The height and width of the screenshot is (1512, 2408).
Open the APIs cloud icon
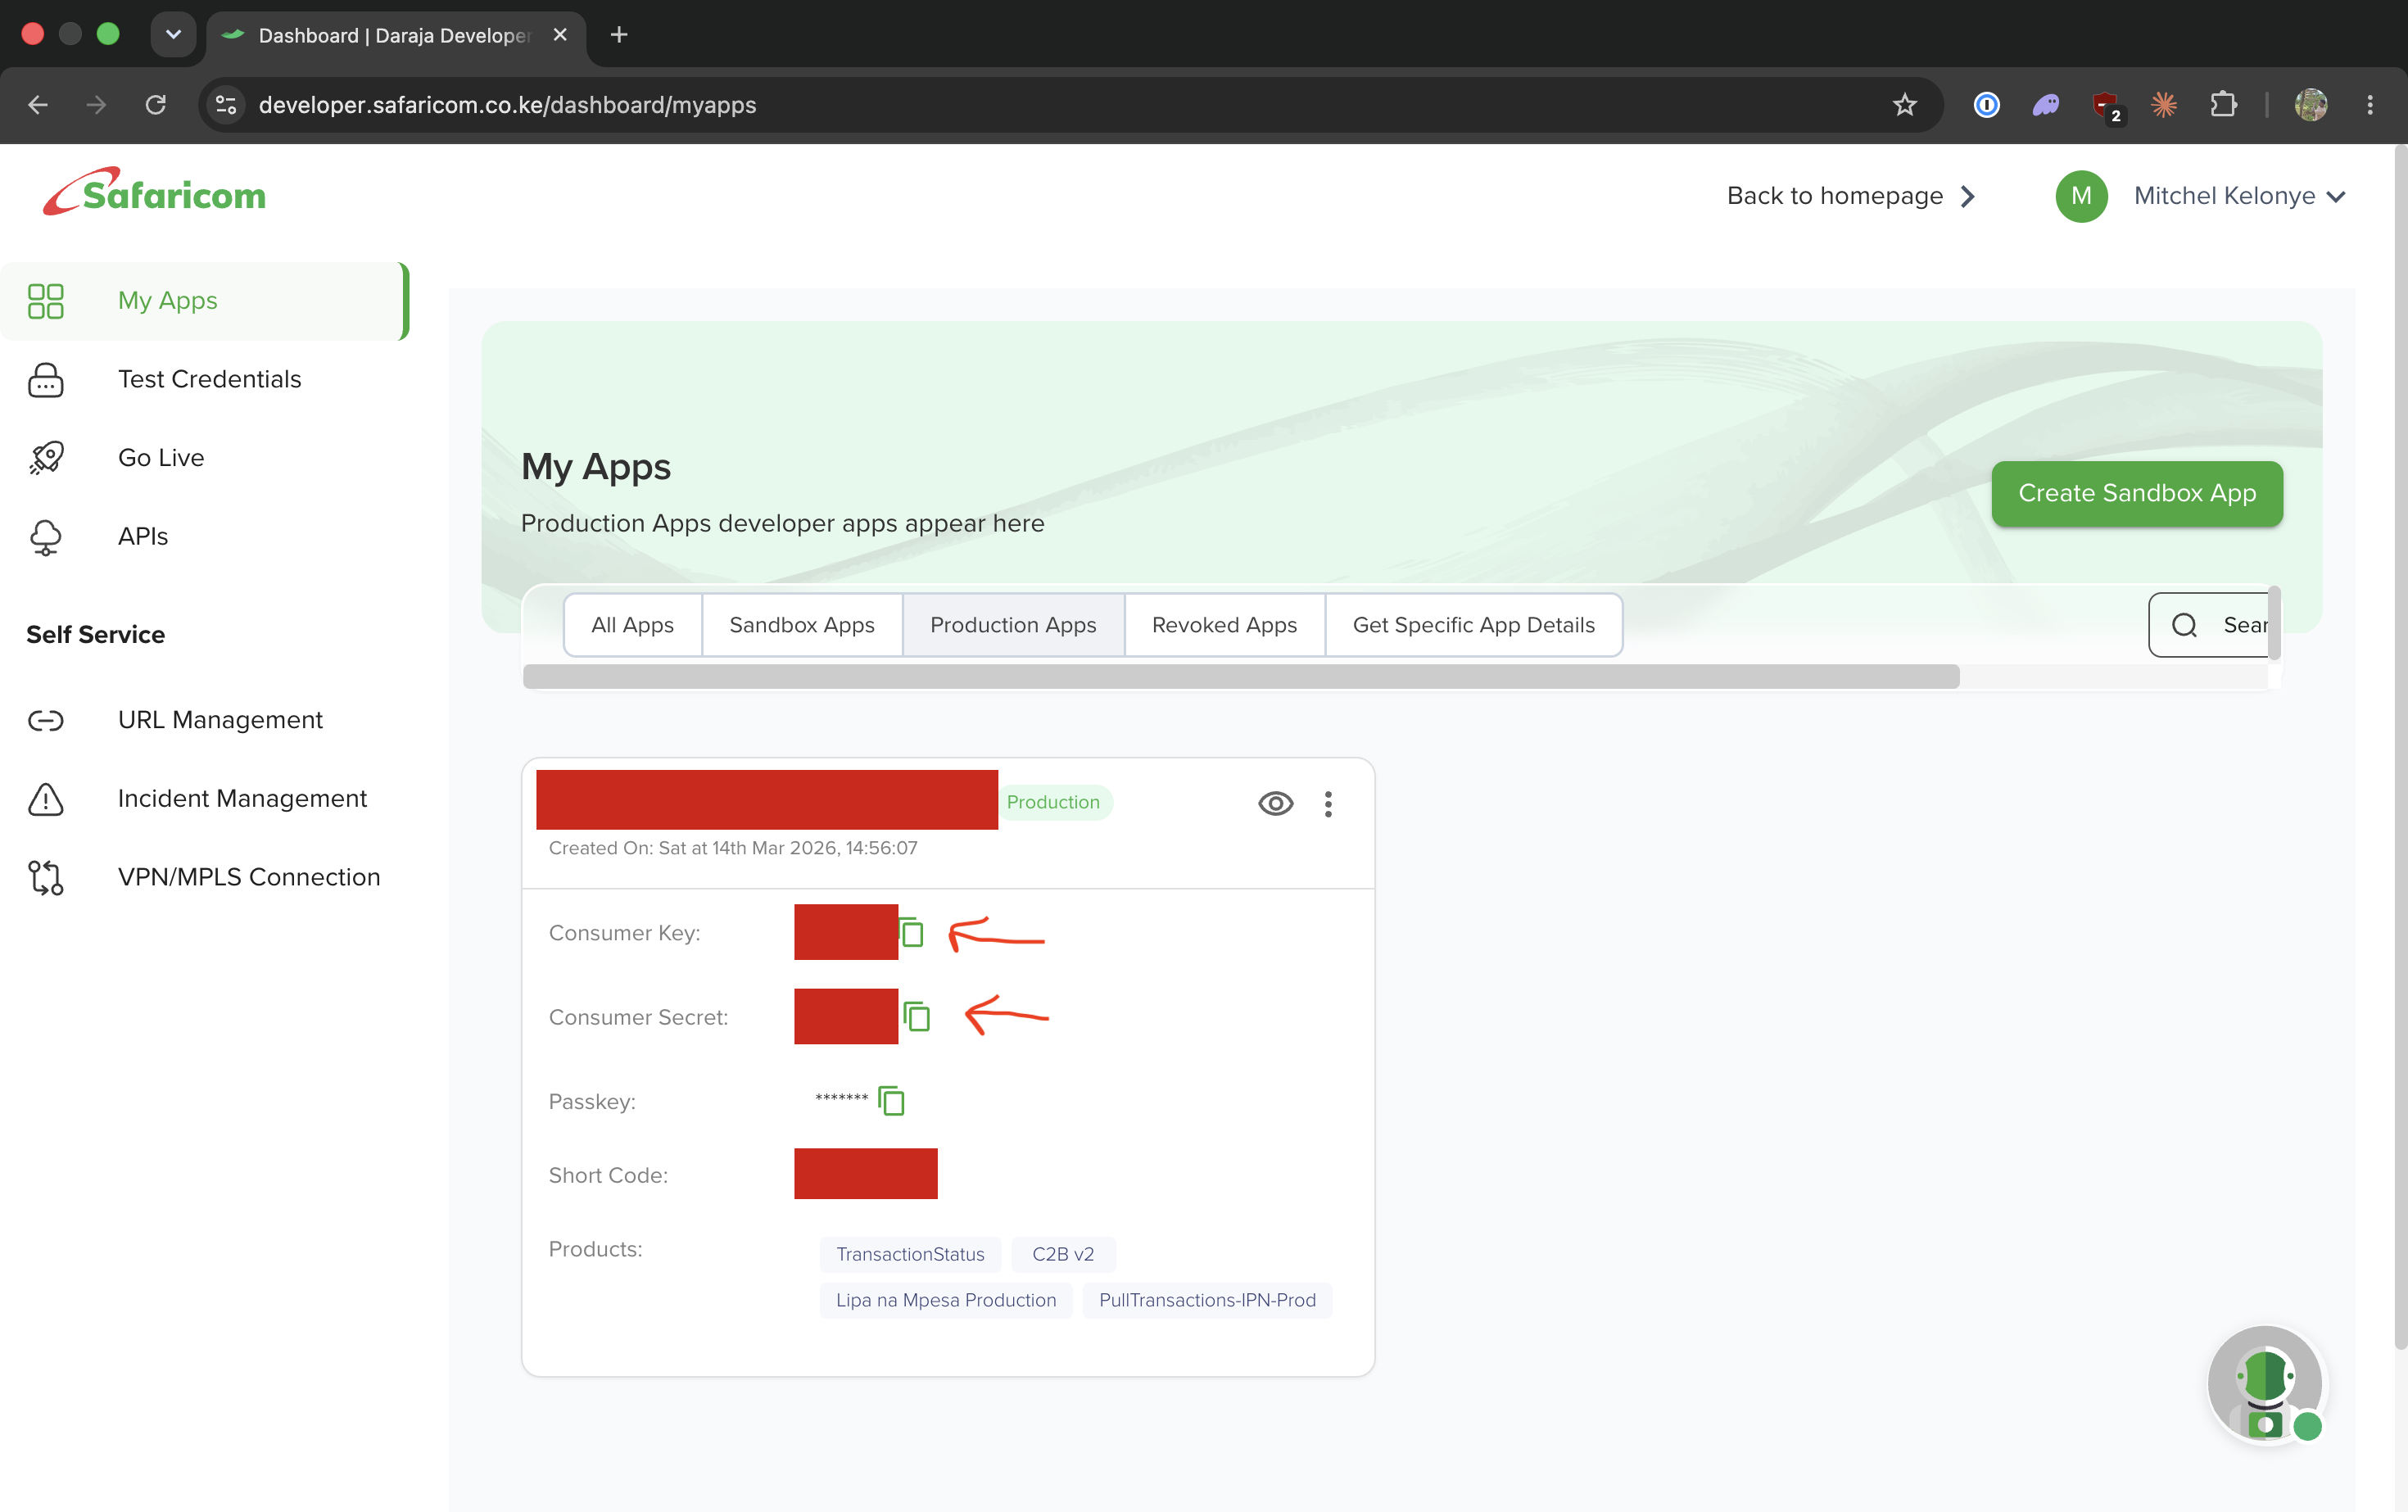pyautogui.click(x=46, y=537)
